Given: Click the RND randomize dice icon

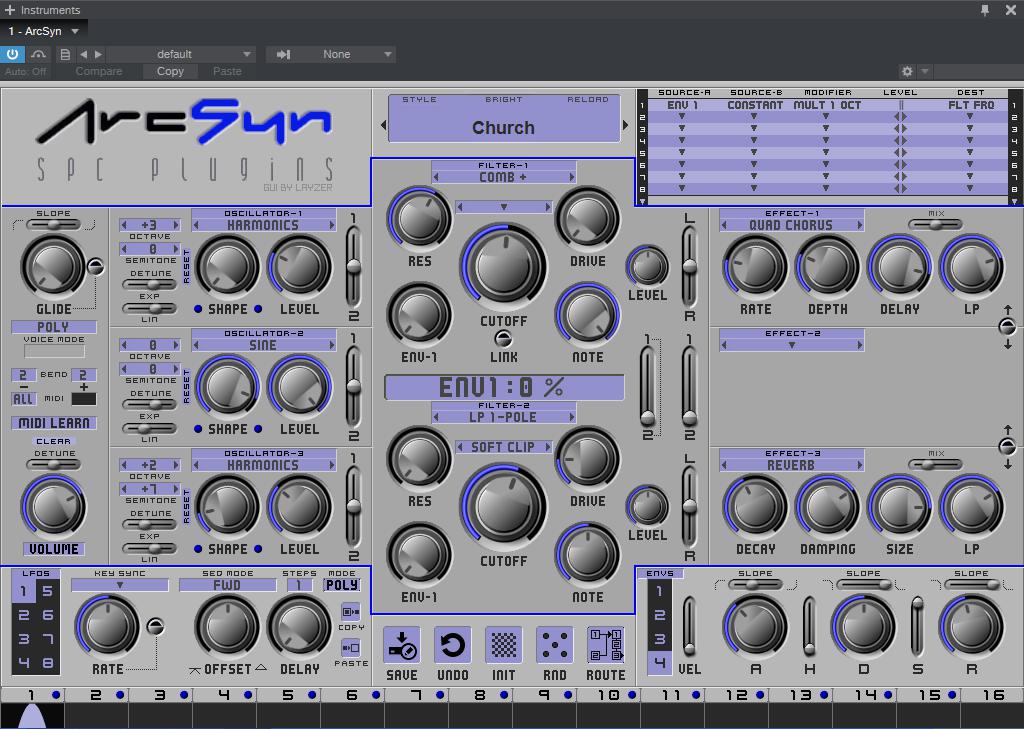Looking at the screenshot, I should click(554, 645).
